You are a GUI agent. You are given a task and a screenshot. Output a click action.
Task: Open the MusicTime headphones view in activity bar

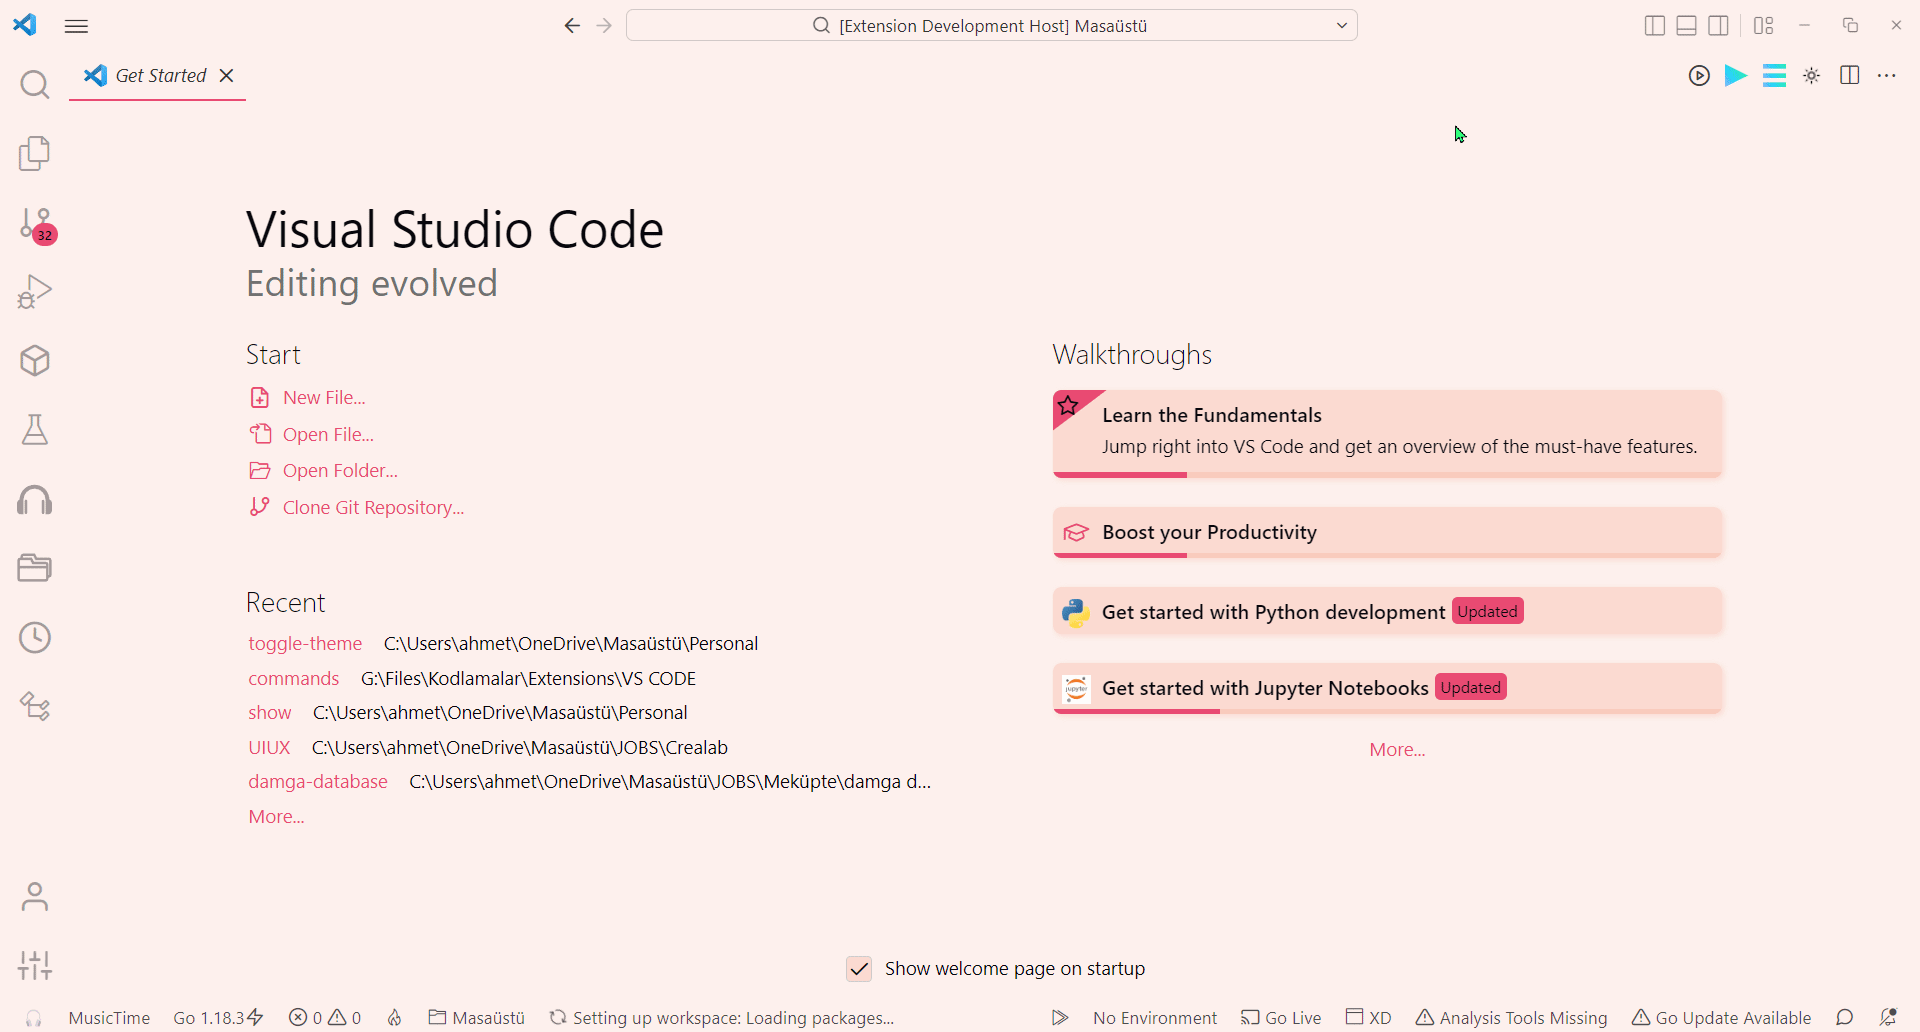click(35, 499)
